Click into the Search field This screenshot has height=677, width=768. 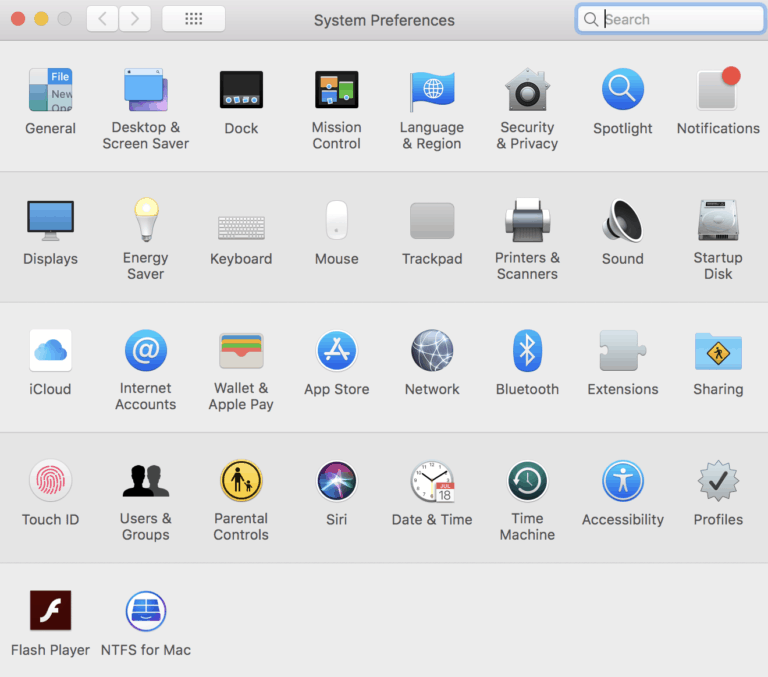tap(671, 19)
